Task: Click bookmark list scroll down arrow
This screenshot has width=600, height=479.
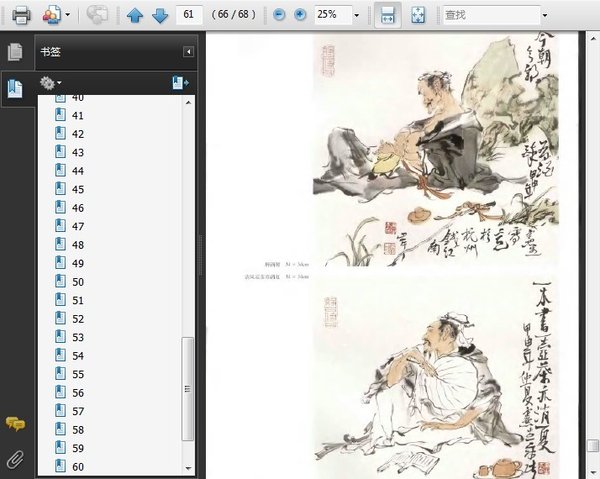Action: [188, 468]
